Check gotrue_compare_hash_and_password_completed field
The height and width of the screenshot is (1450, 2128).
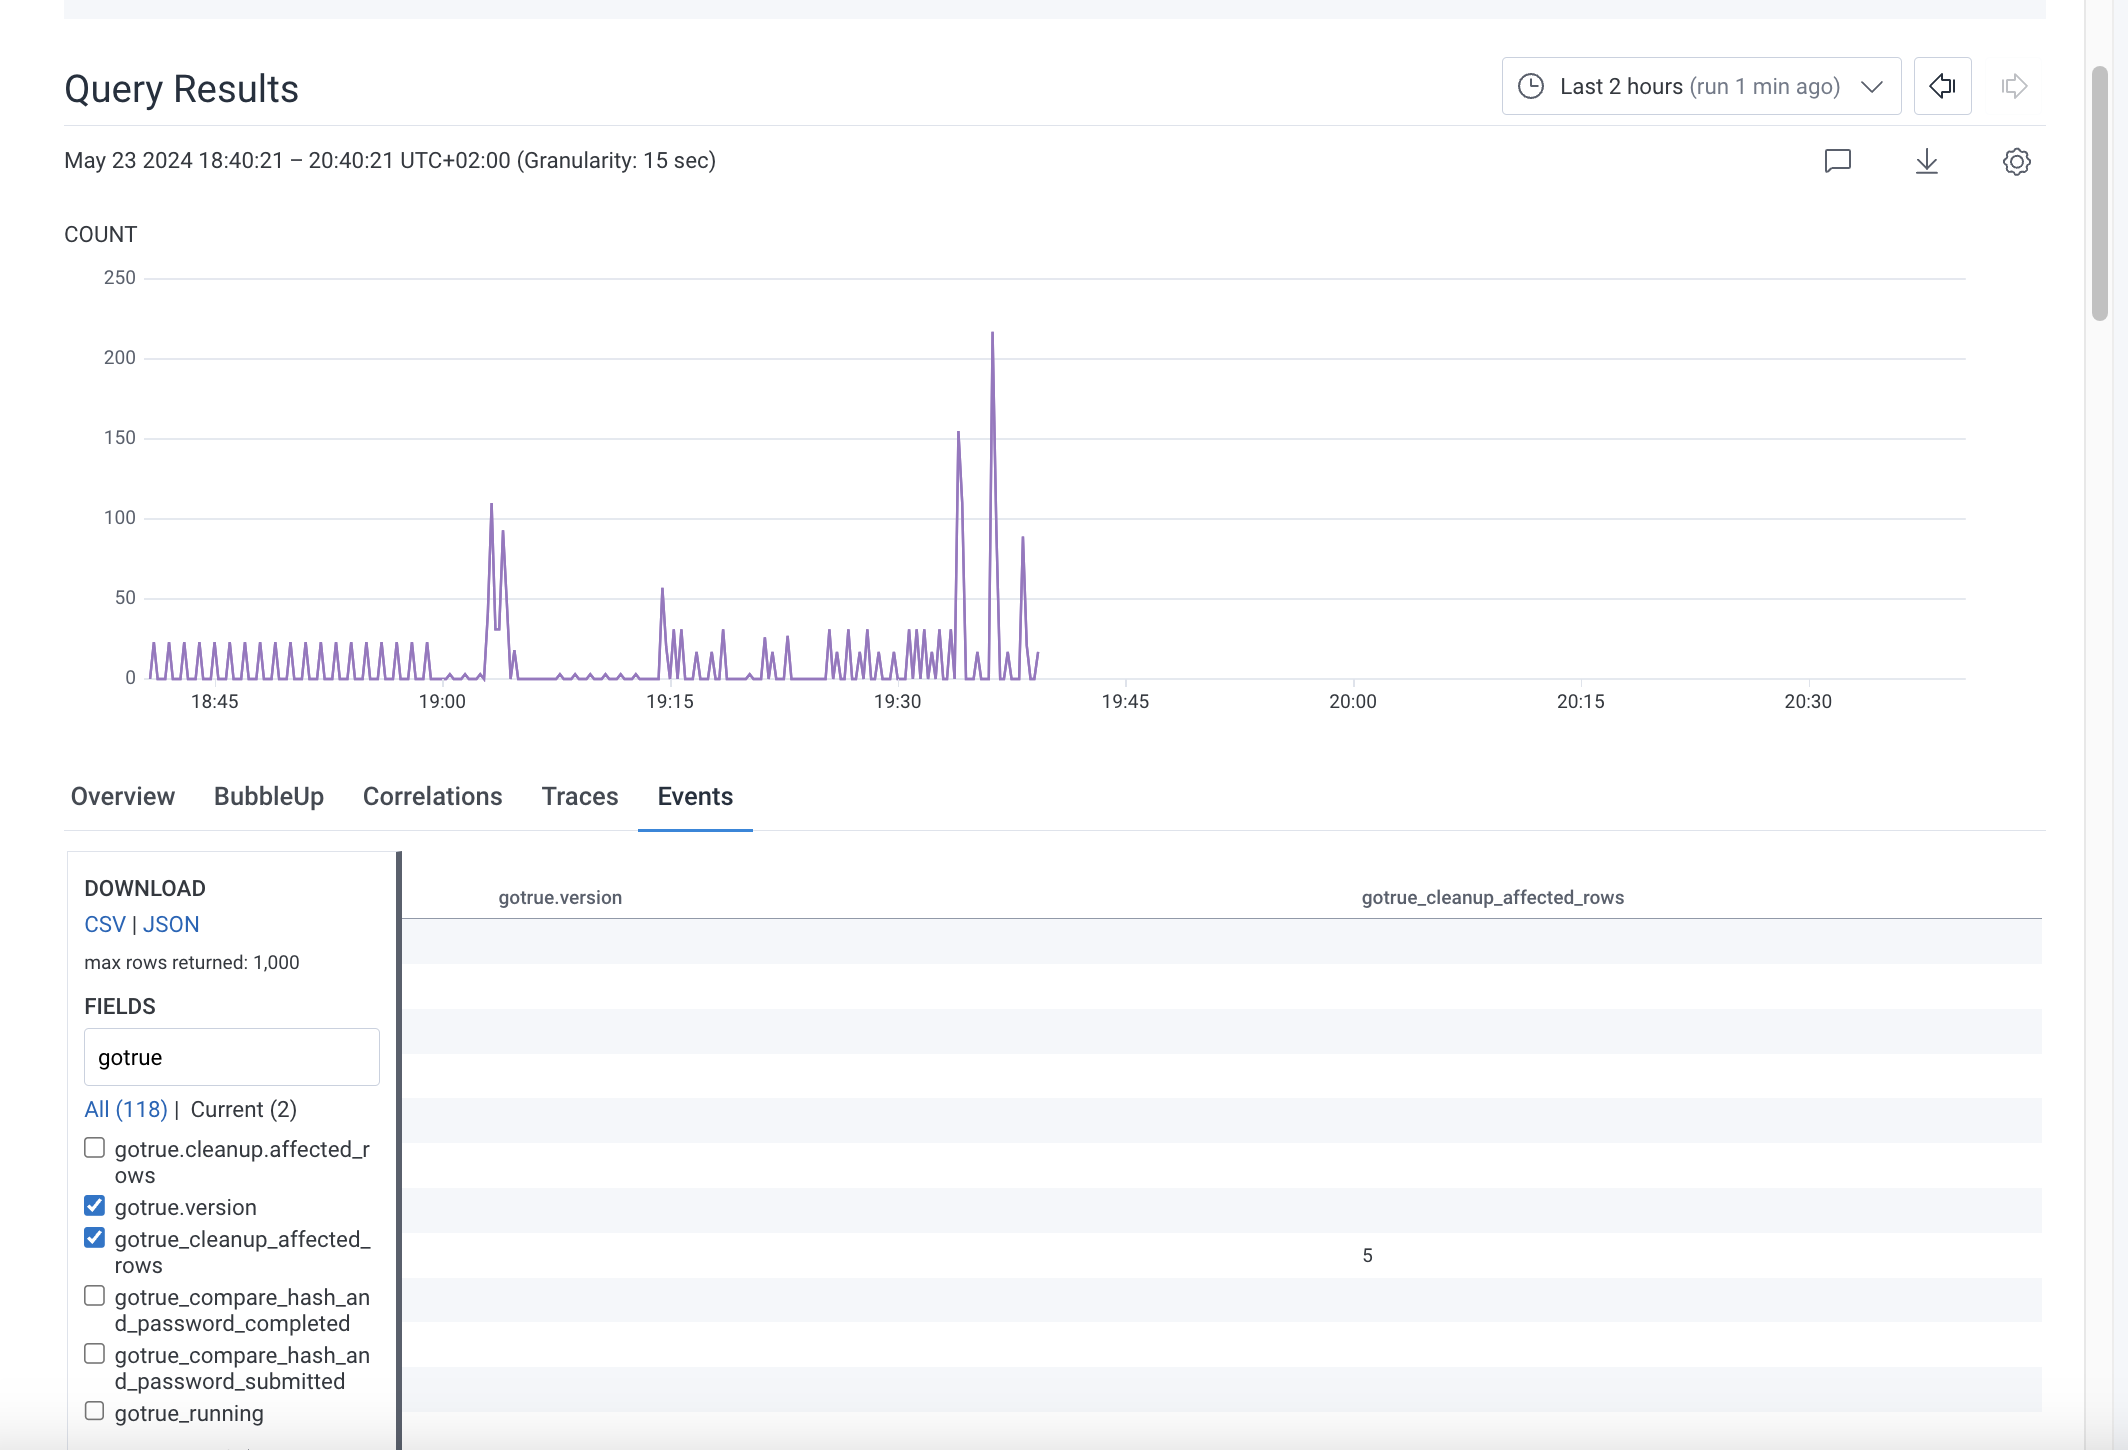click(x=95, y=1296)
